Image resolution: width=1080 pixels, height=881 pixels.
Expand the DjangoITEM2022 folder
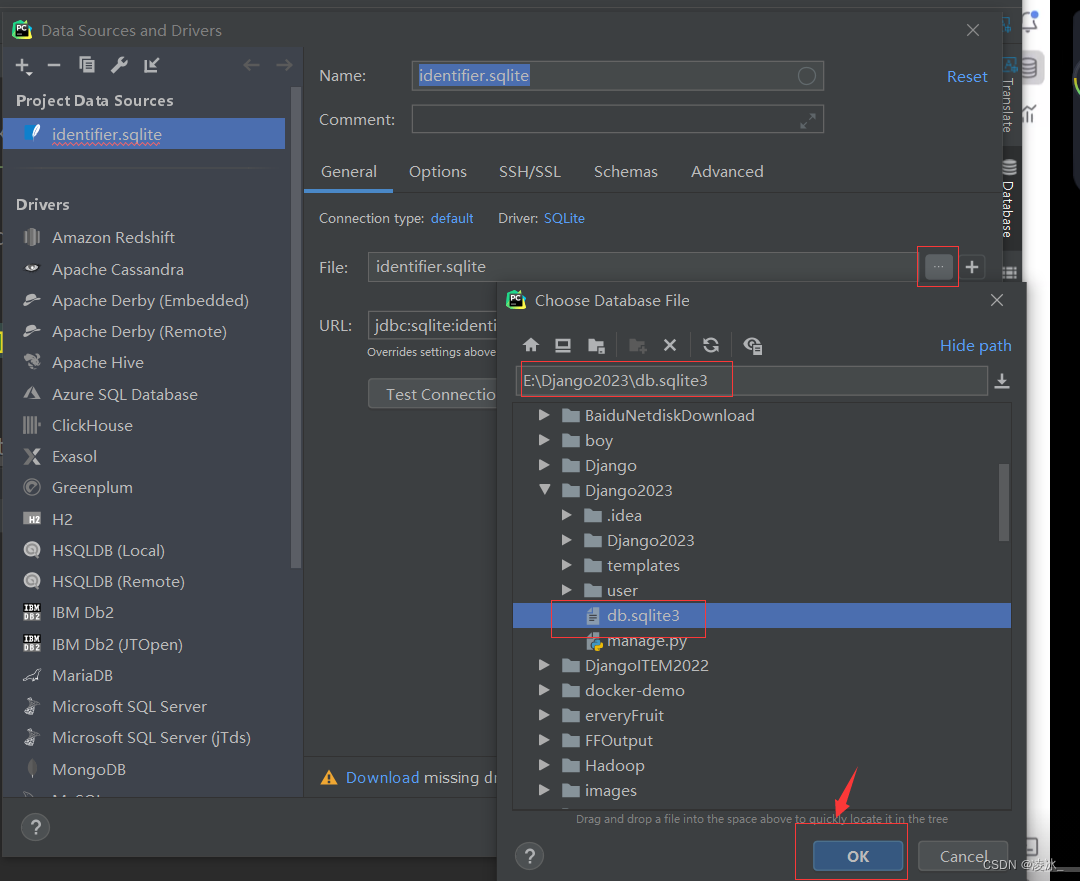click(544, 665)
